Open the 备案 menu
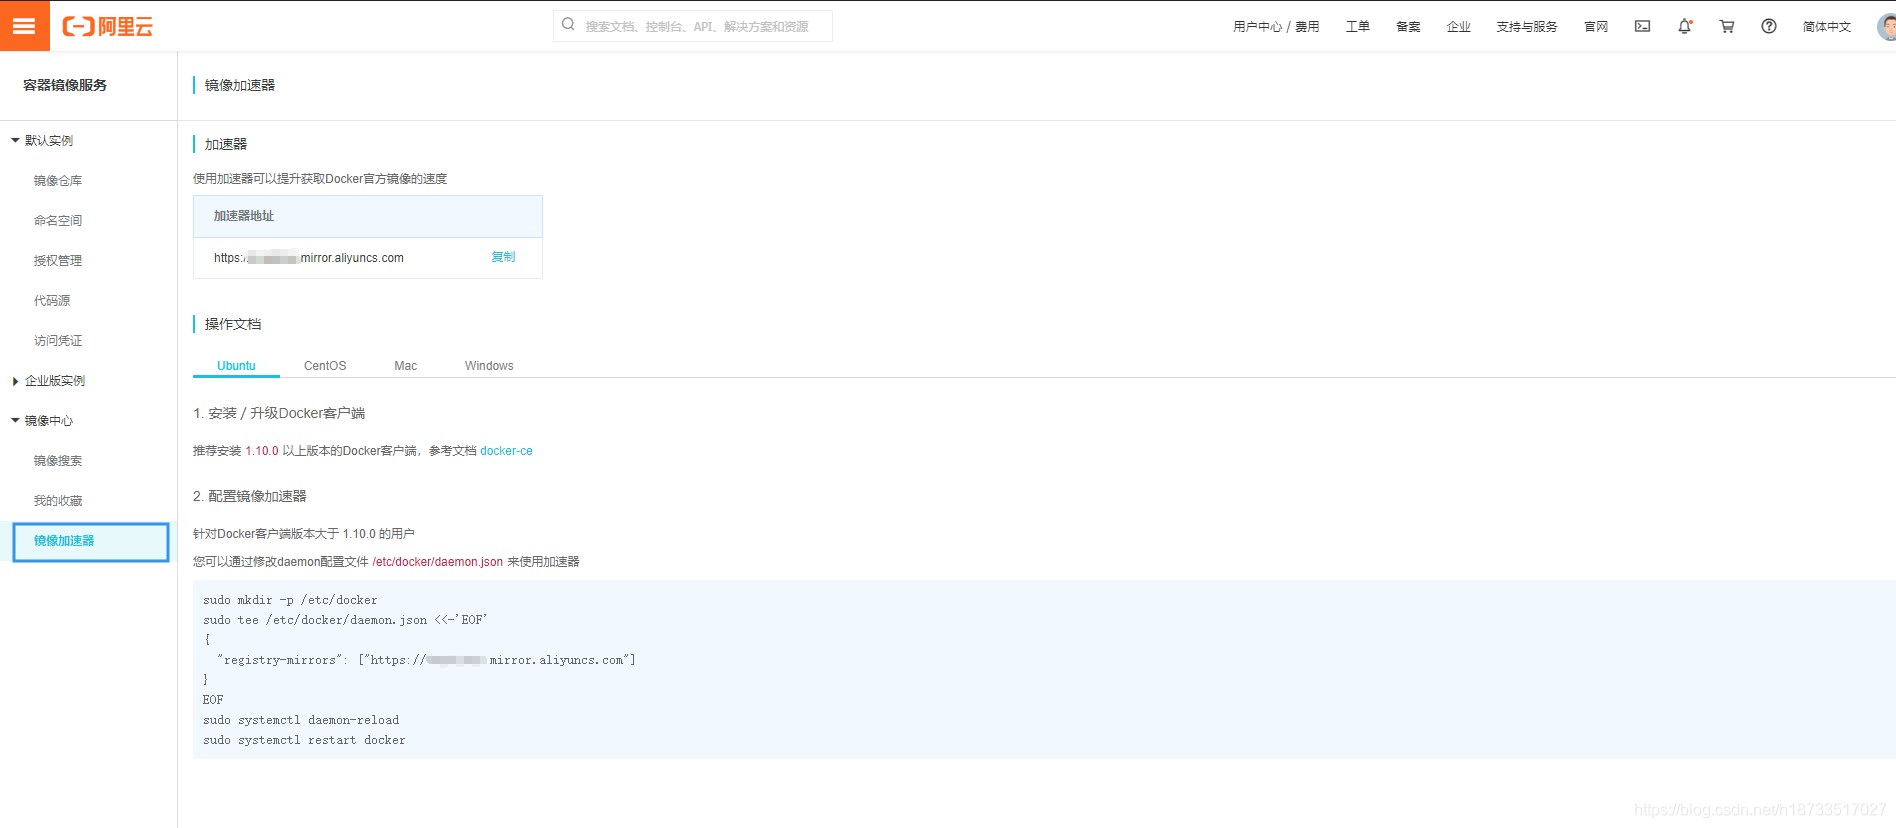1896x828 pixels. pyautogui.click(x=1408, y=27)
